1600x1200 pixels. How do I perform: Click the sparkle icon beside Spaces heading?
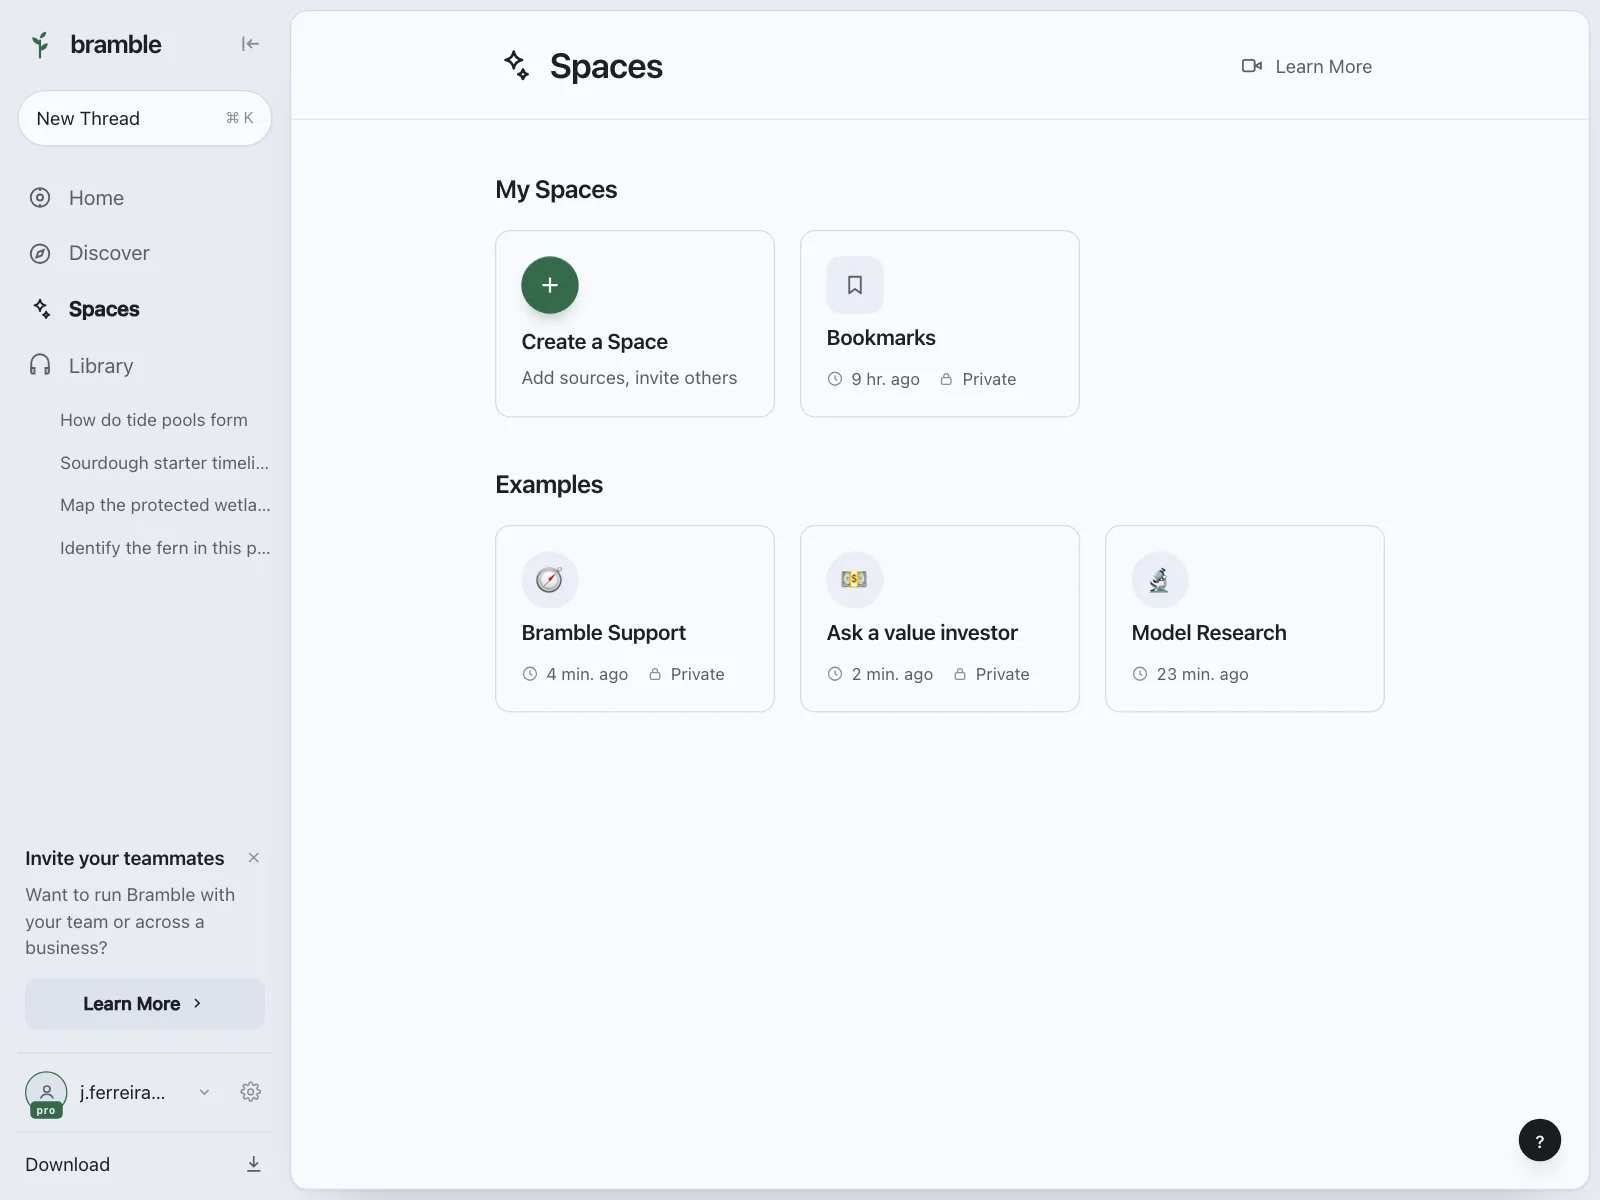(x=516, y=65)
